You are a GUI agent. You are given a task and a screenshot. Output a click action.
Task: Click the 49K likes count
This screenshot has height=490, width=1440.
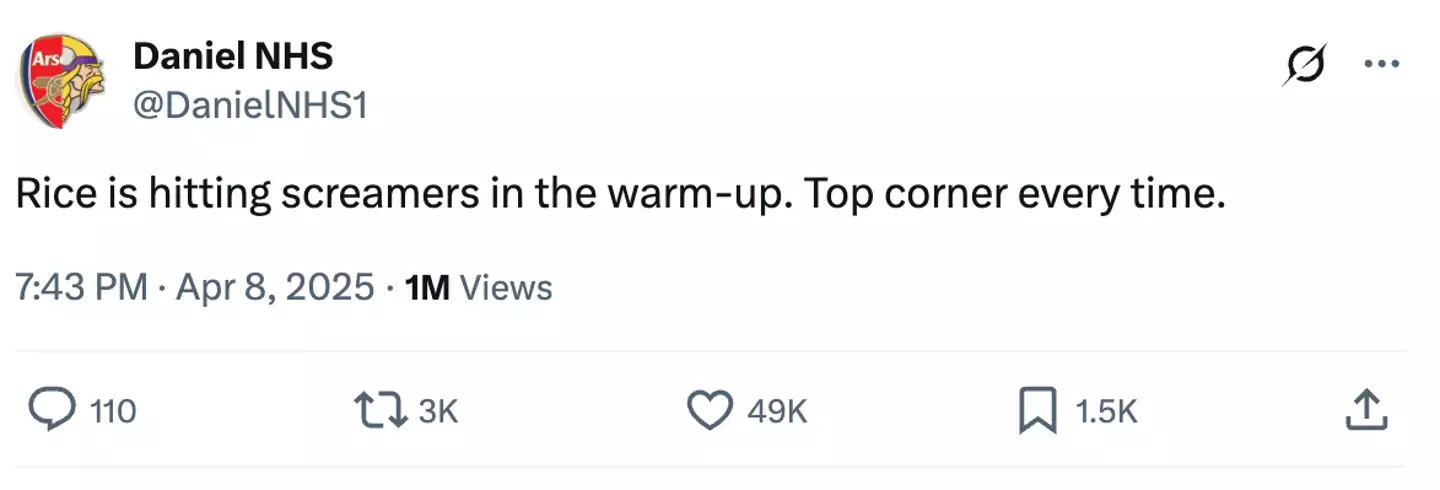777,411
